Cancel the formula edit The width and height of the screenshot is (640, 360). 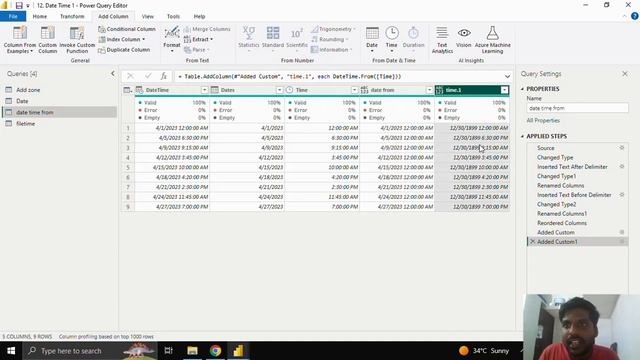pyautogui.click(x=130, y=76)
